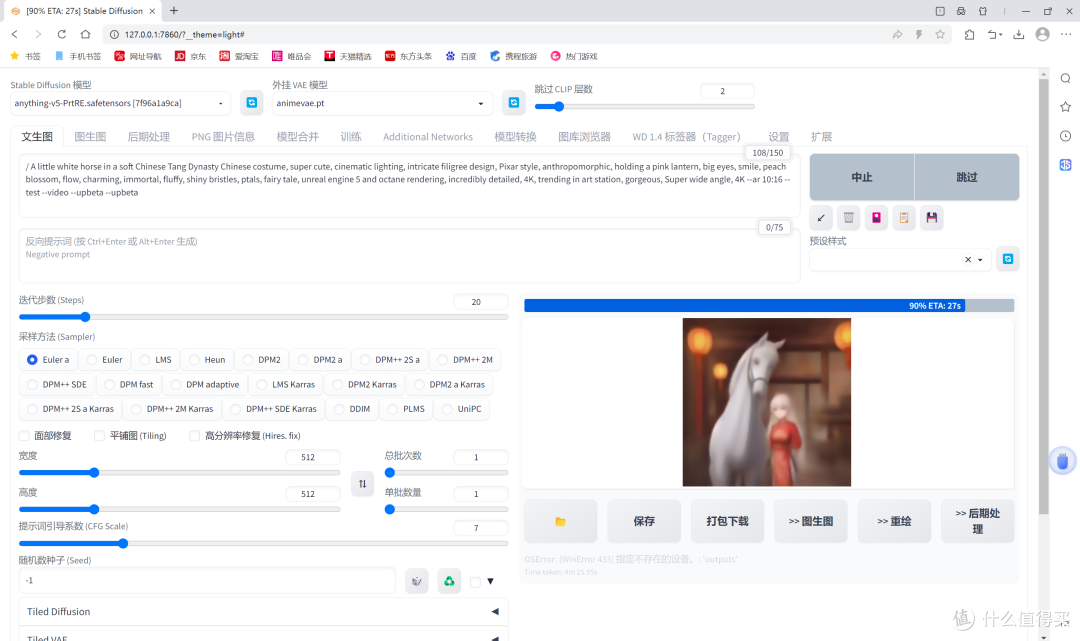
Task: Toggle the extra seed options checkbox
Action: (475, 582)
